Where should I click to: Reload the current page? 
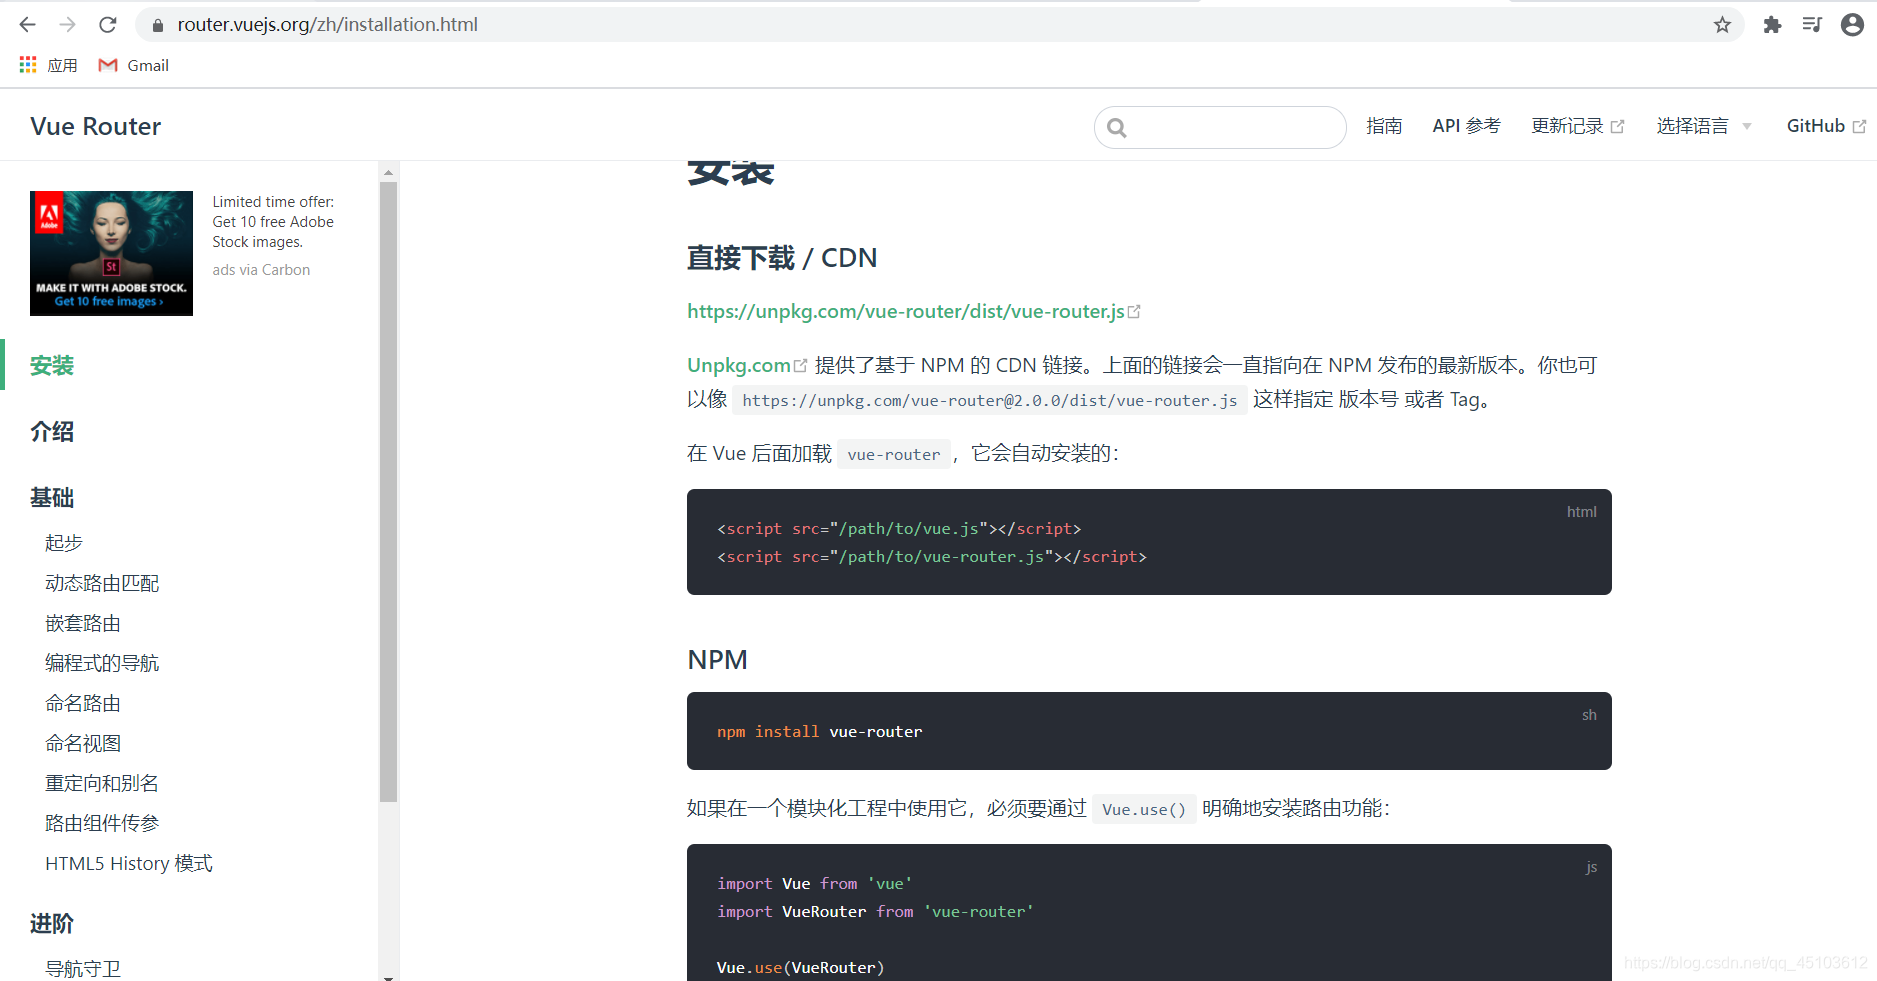108,24
